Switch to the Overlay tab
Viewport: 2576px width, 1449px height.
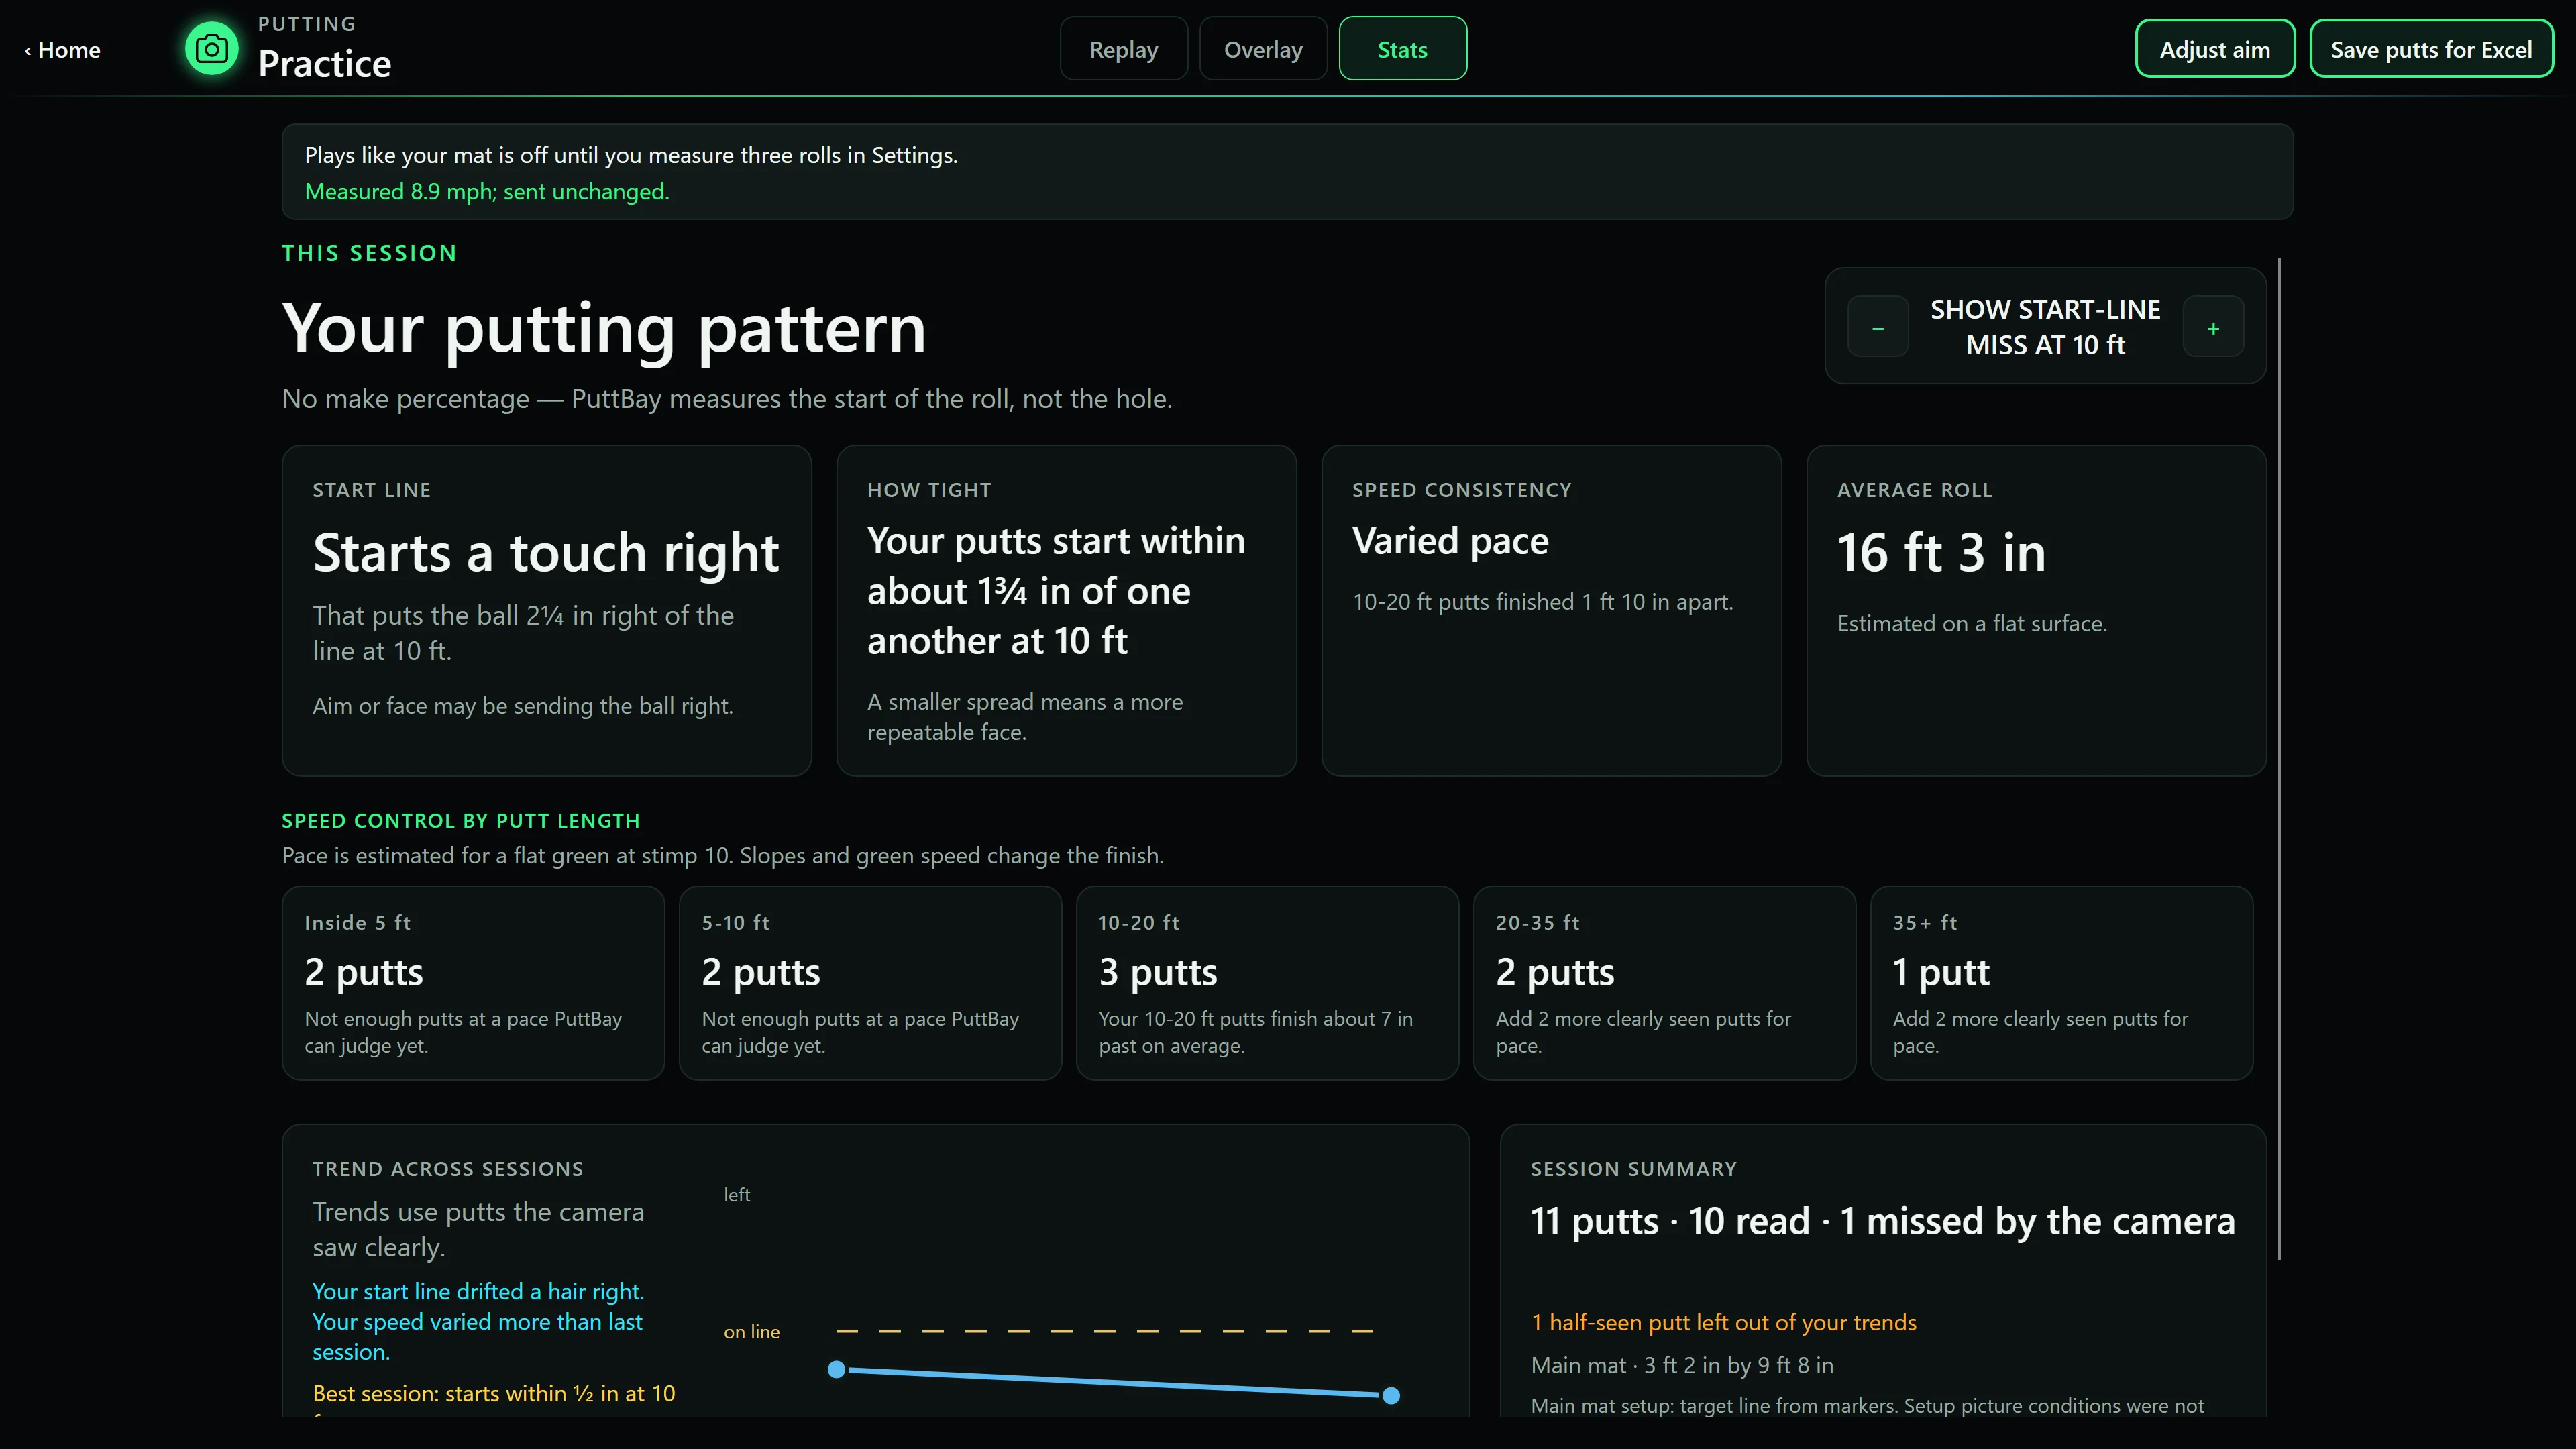[x=1263, y=49]
